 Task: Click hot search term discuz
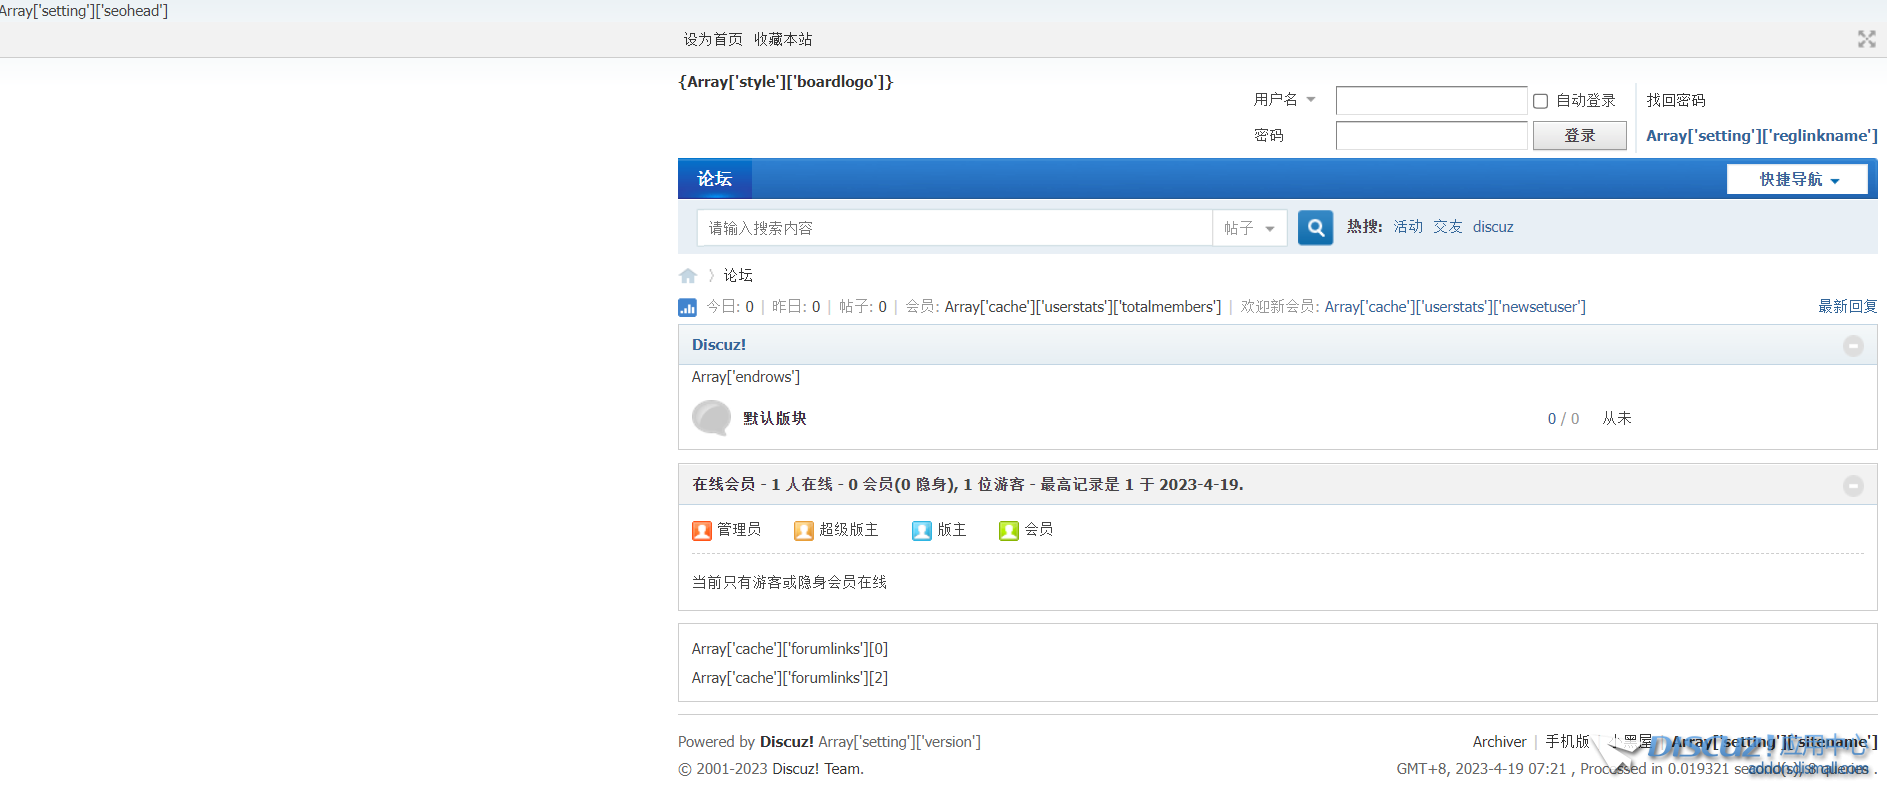click(1493, 227)
